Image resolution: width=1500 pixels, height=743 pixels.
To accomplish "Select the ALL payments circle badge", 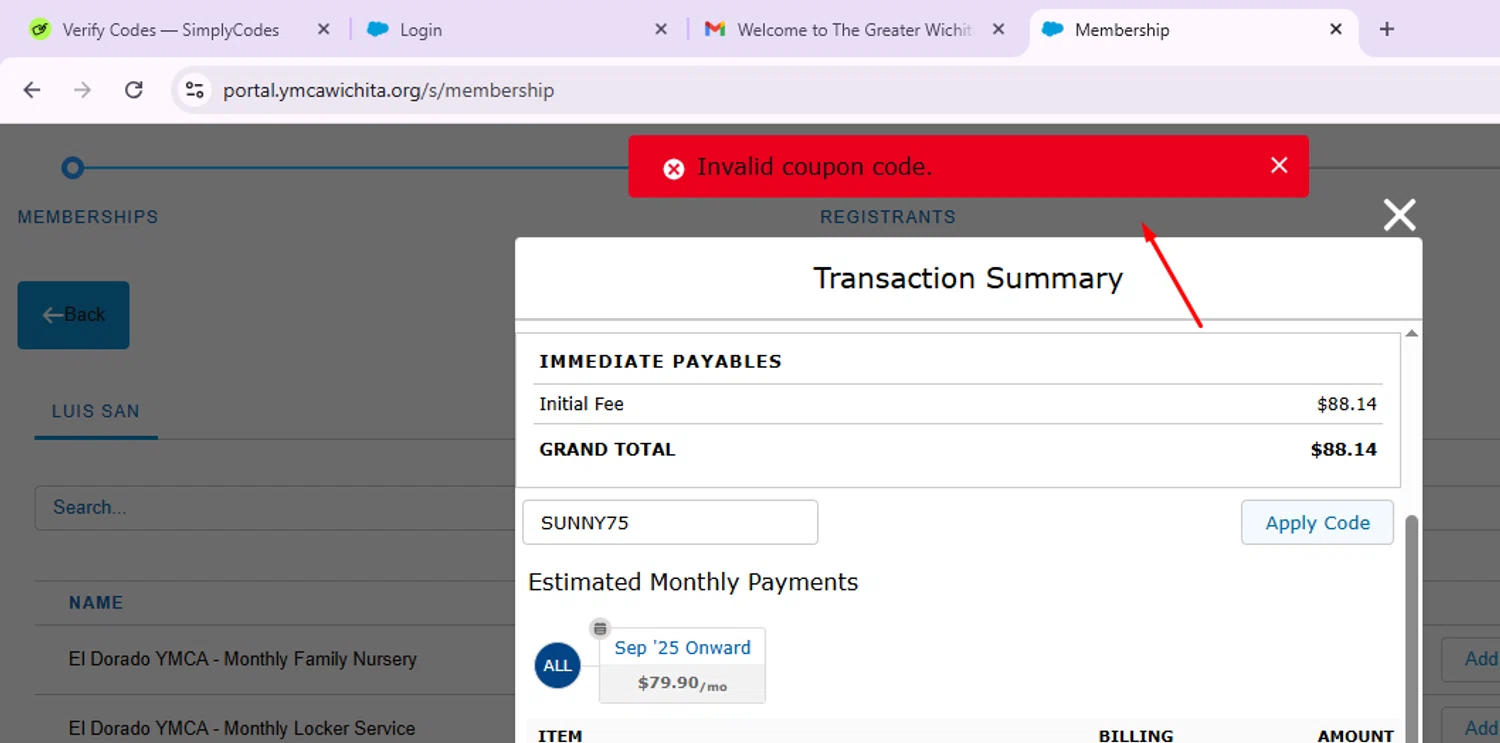I will (558, 665).
